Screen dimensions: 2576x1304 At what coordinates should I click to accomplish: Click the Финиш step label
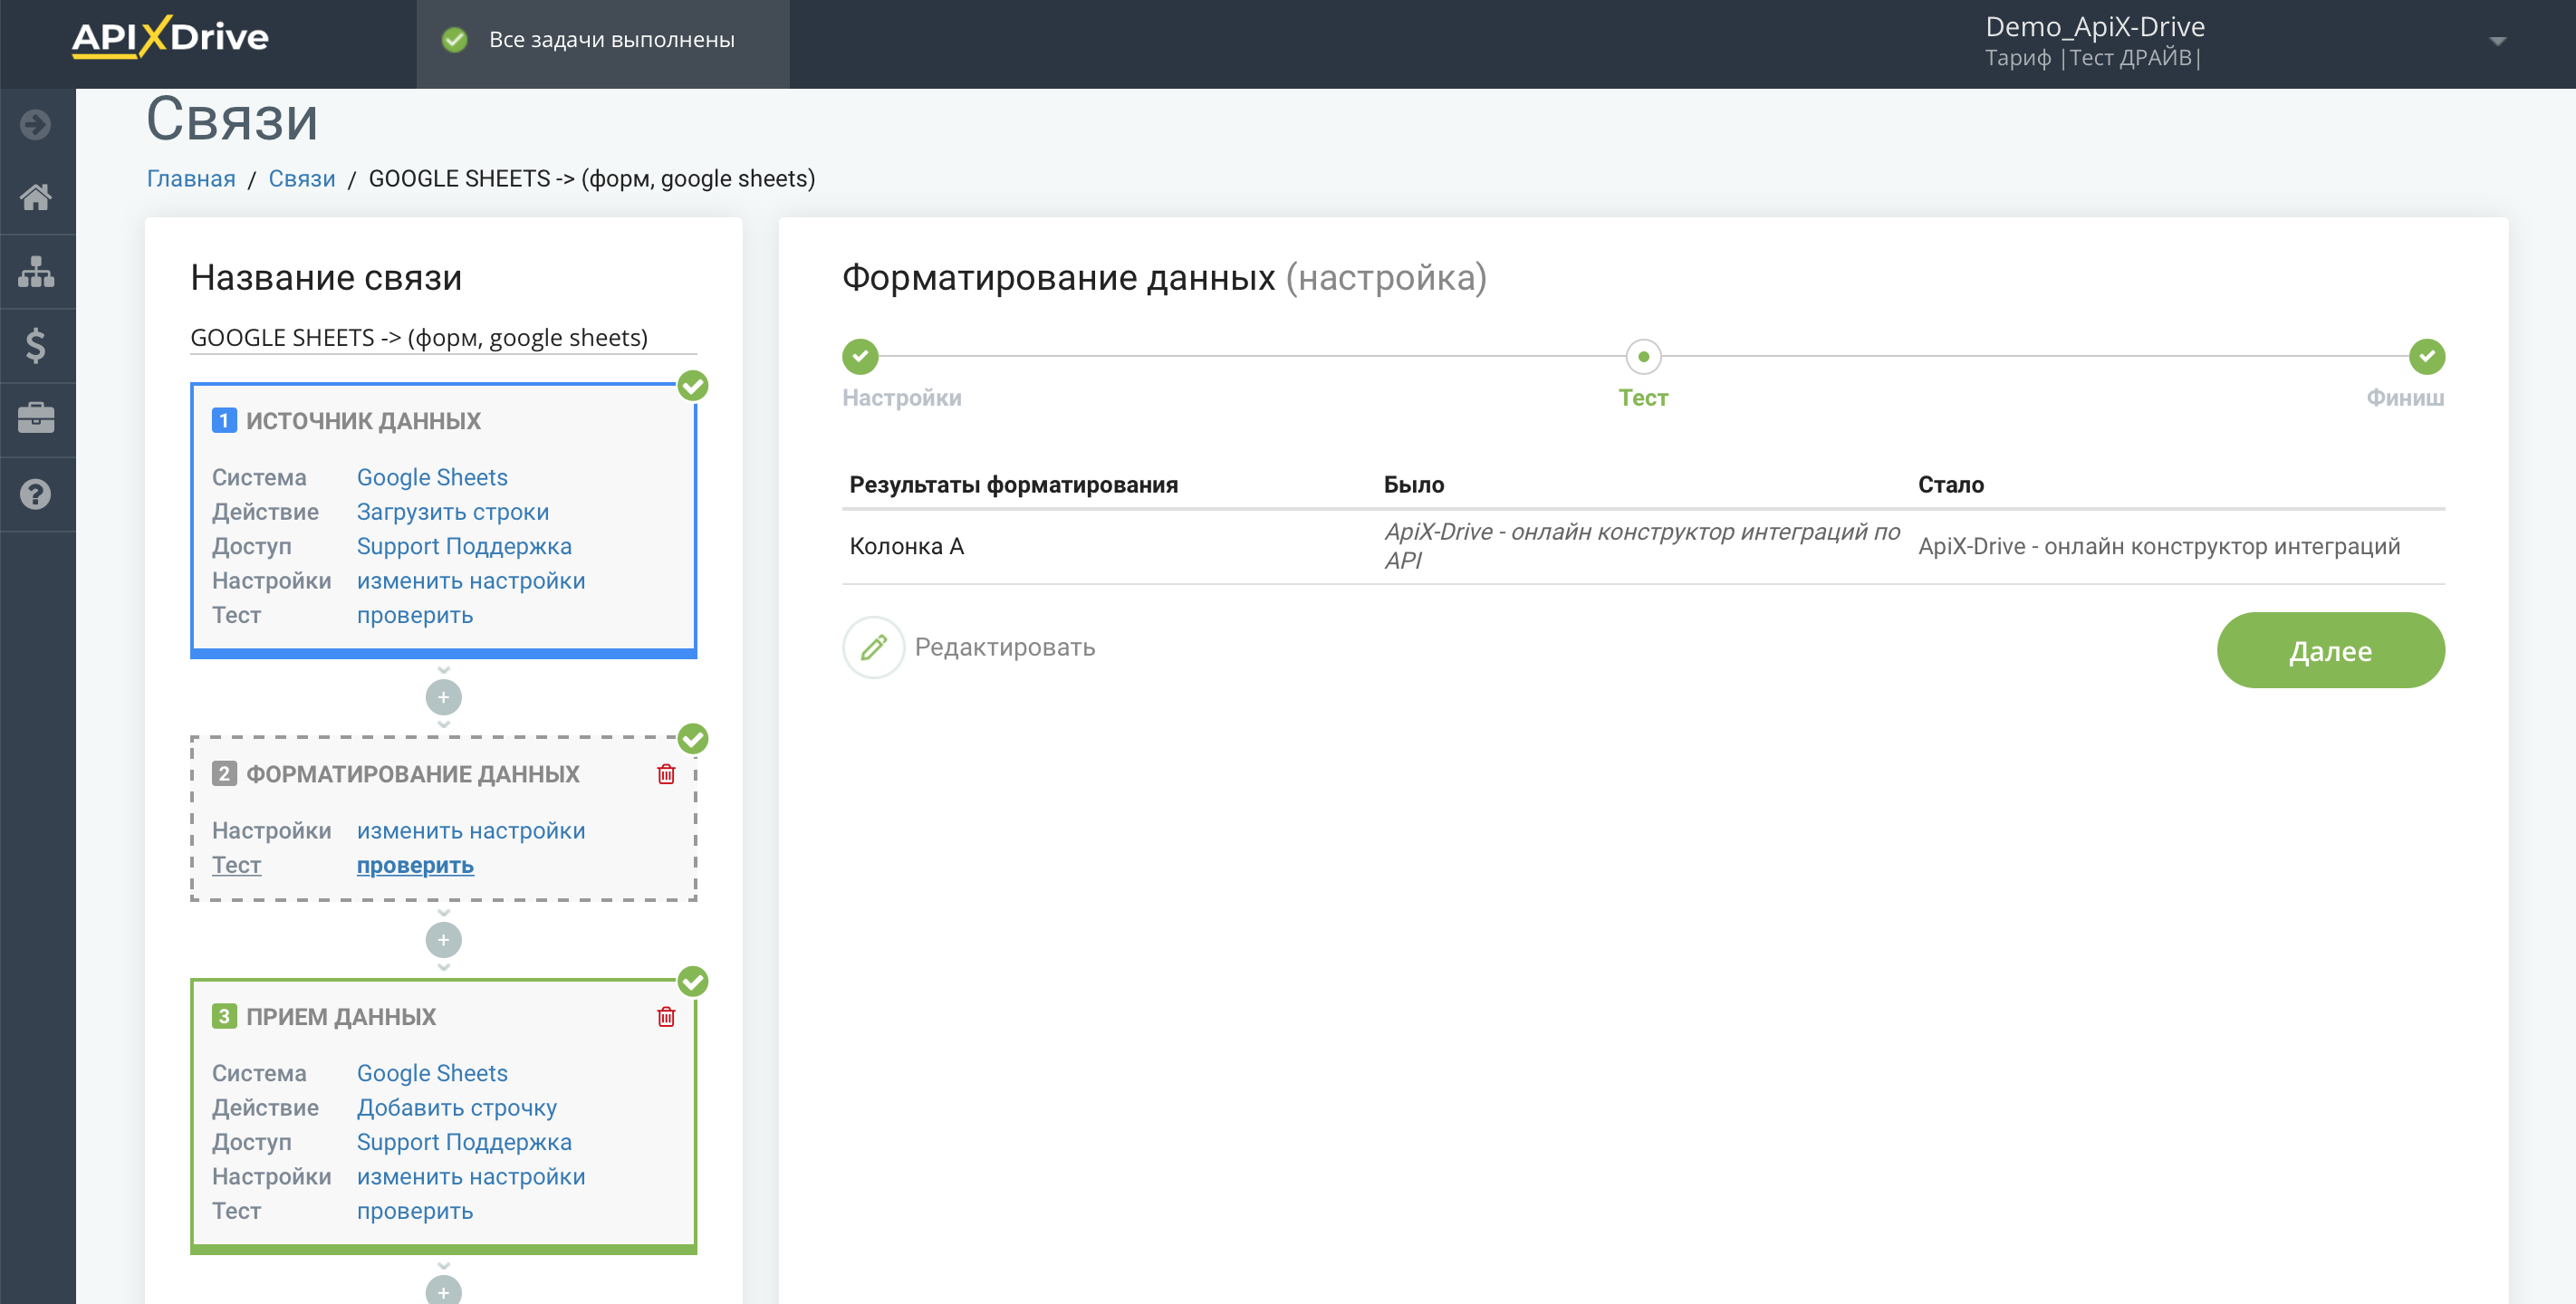click(2404, 398)
